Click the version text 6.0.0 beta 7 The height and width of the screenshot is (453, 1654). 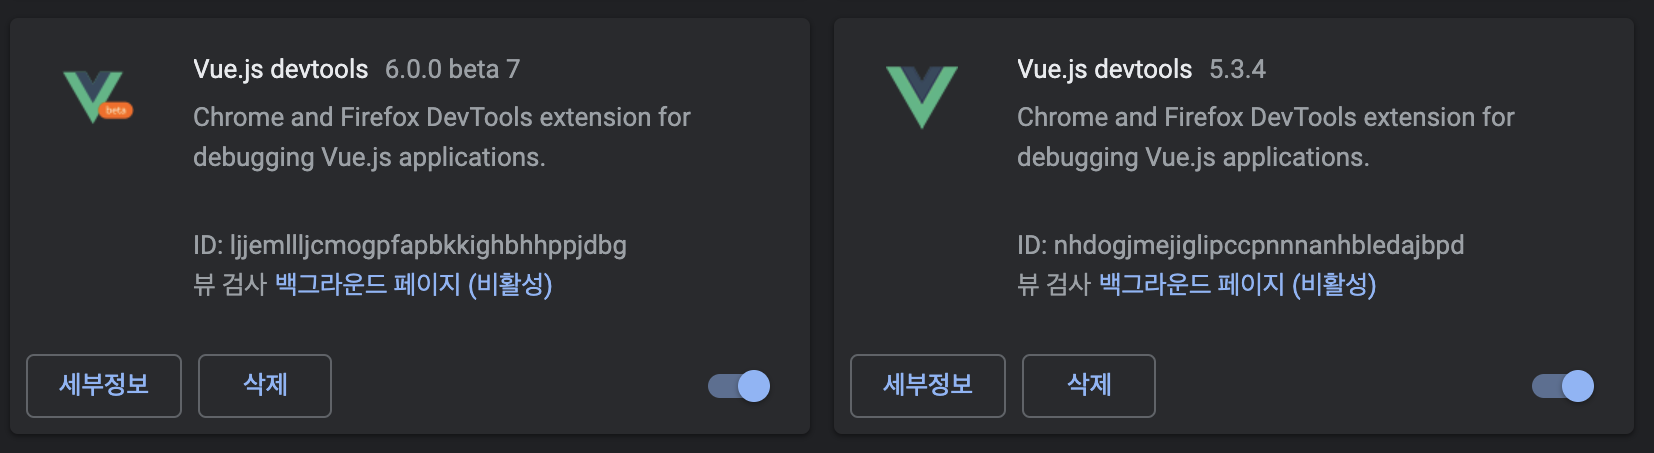click(x=452, y=69)
